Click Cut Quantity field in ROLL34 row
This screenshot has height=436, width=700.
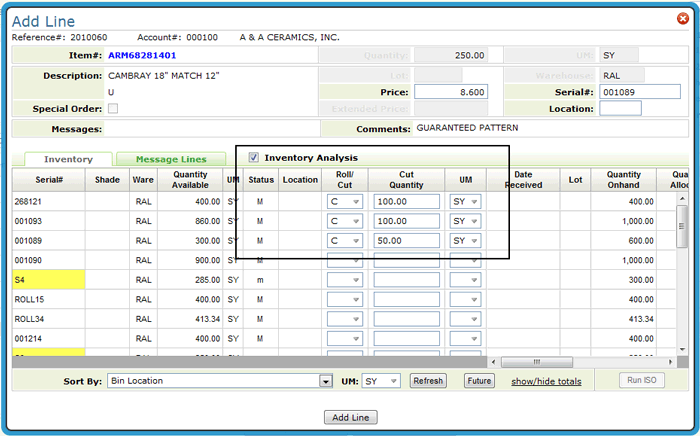[x=406, y=319]
